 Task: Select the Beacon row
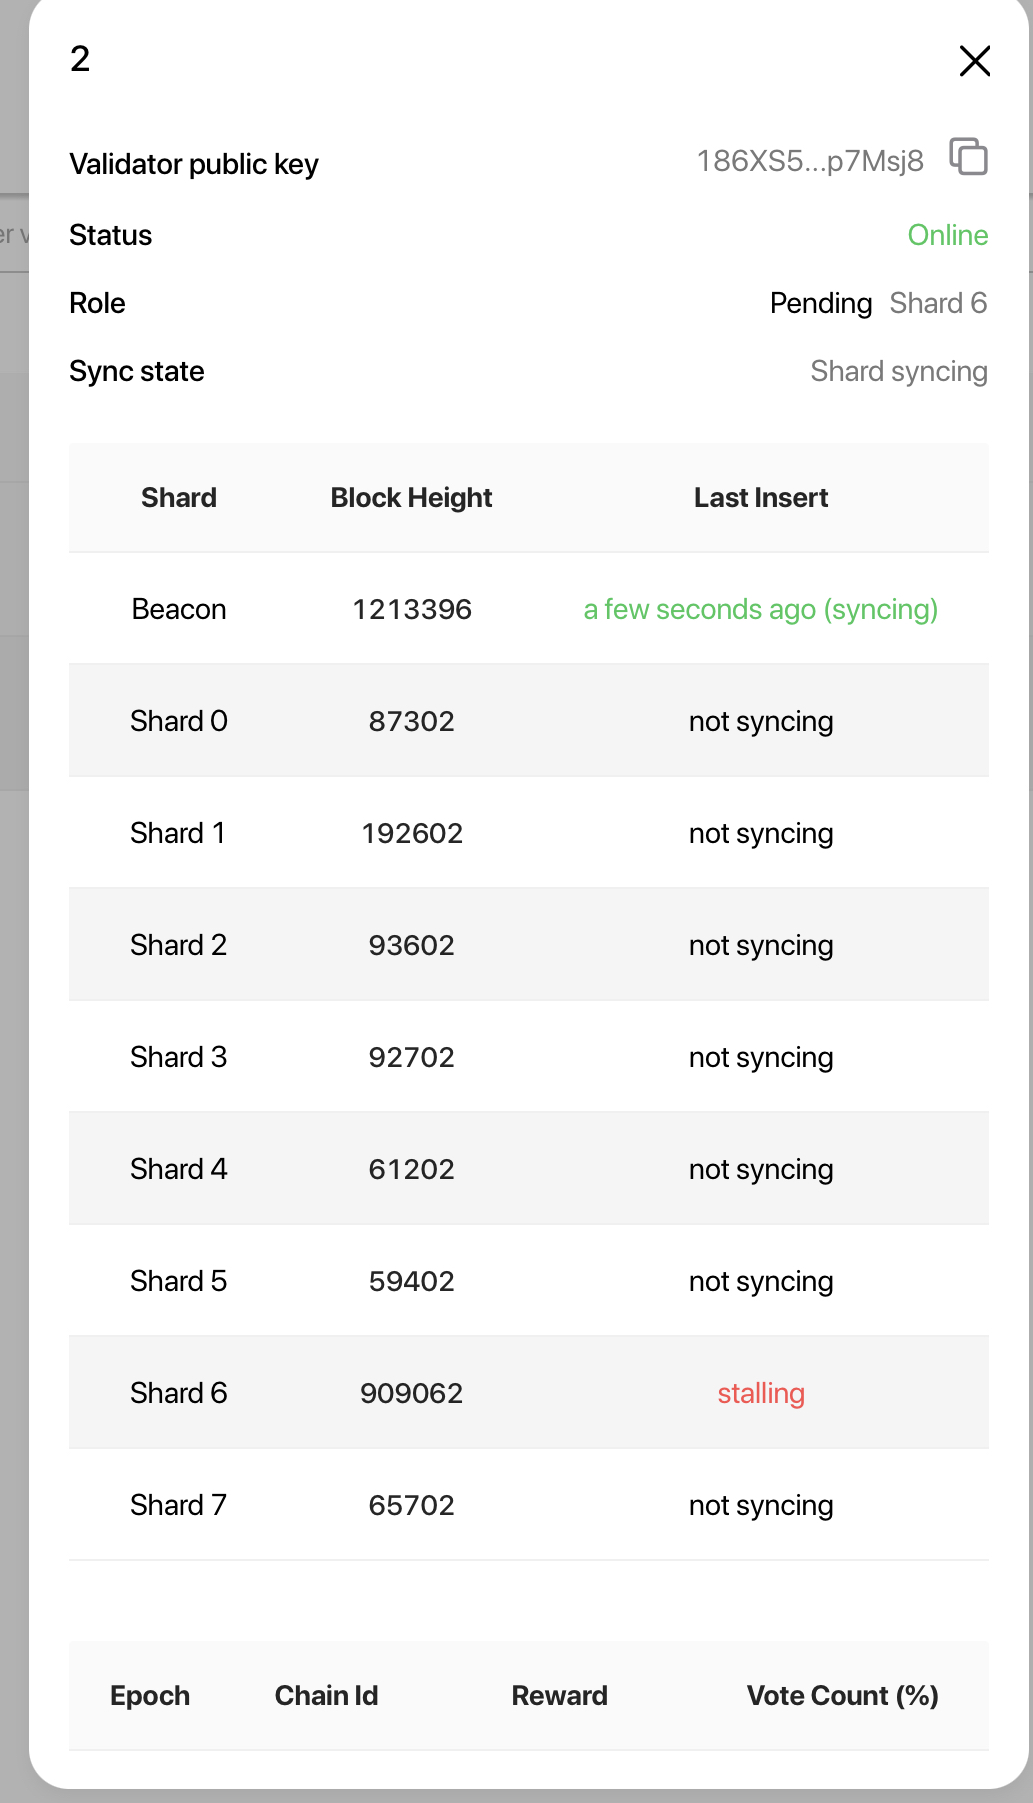pos(529,609)
